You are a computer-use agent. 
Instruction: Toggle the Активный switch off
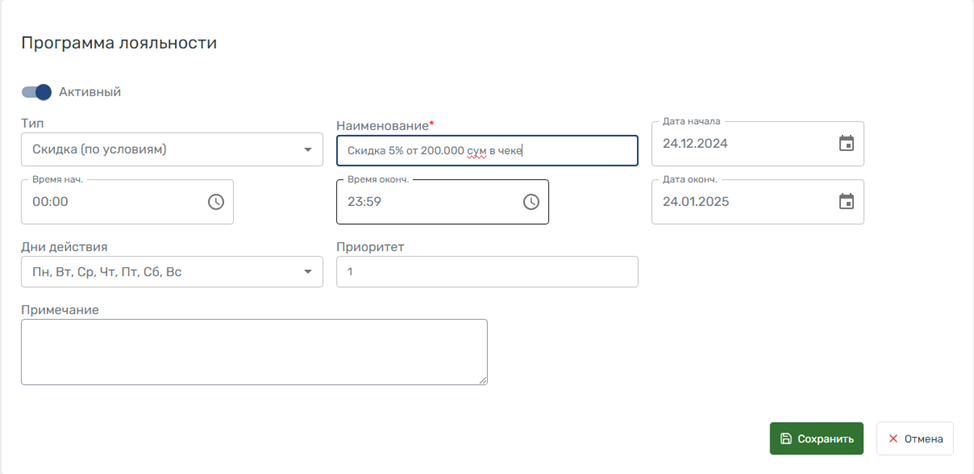point(37,92)
